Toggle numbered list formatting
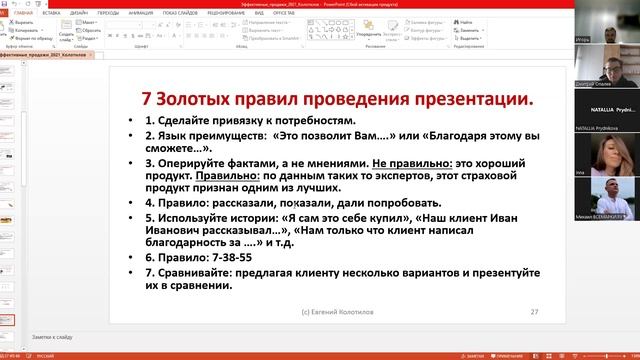The width and height of the screenshot is (640, 360). click(x=201, y=25)
